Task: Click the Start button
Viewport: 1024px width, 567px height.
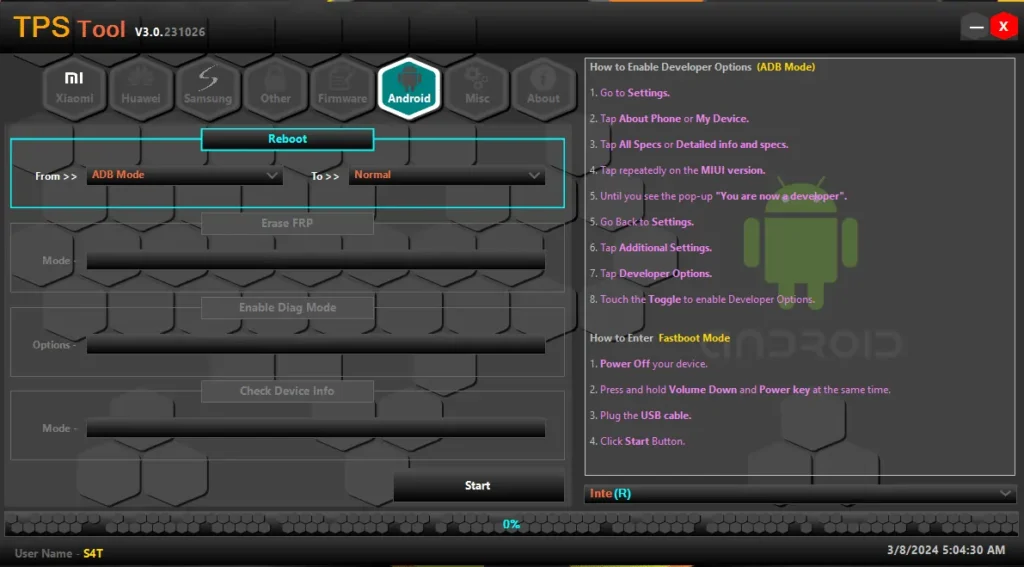Action: [x=479, y=486]
